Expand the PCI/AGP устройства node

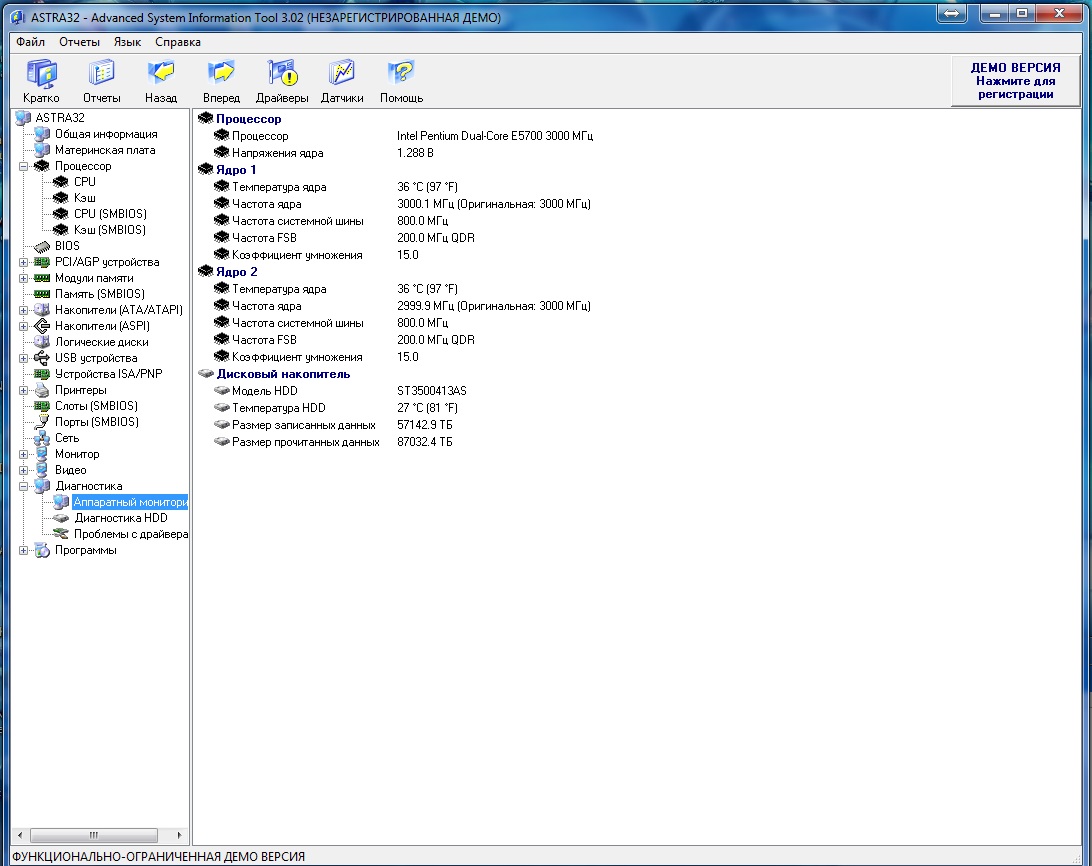(x=23, y=263)
